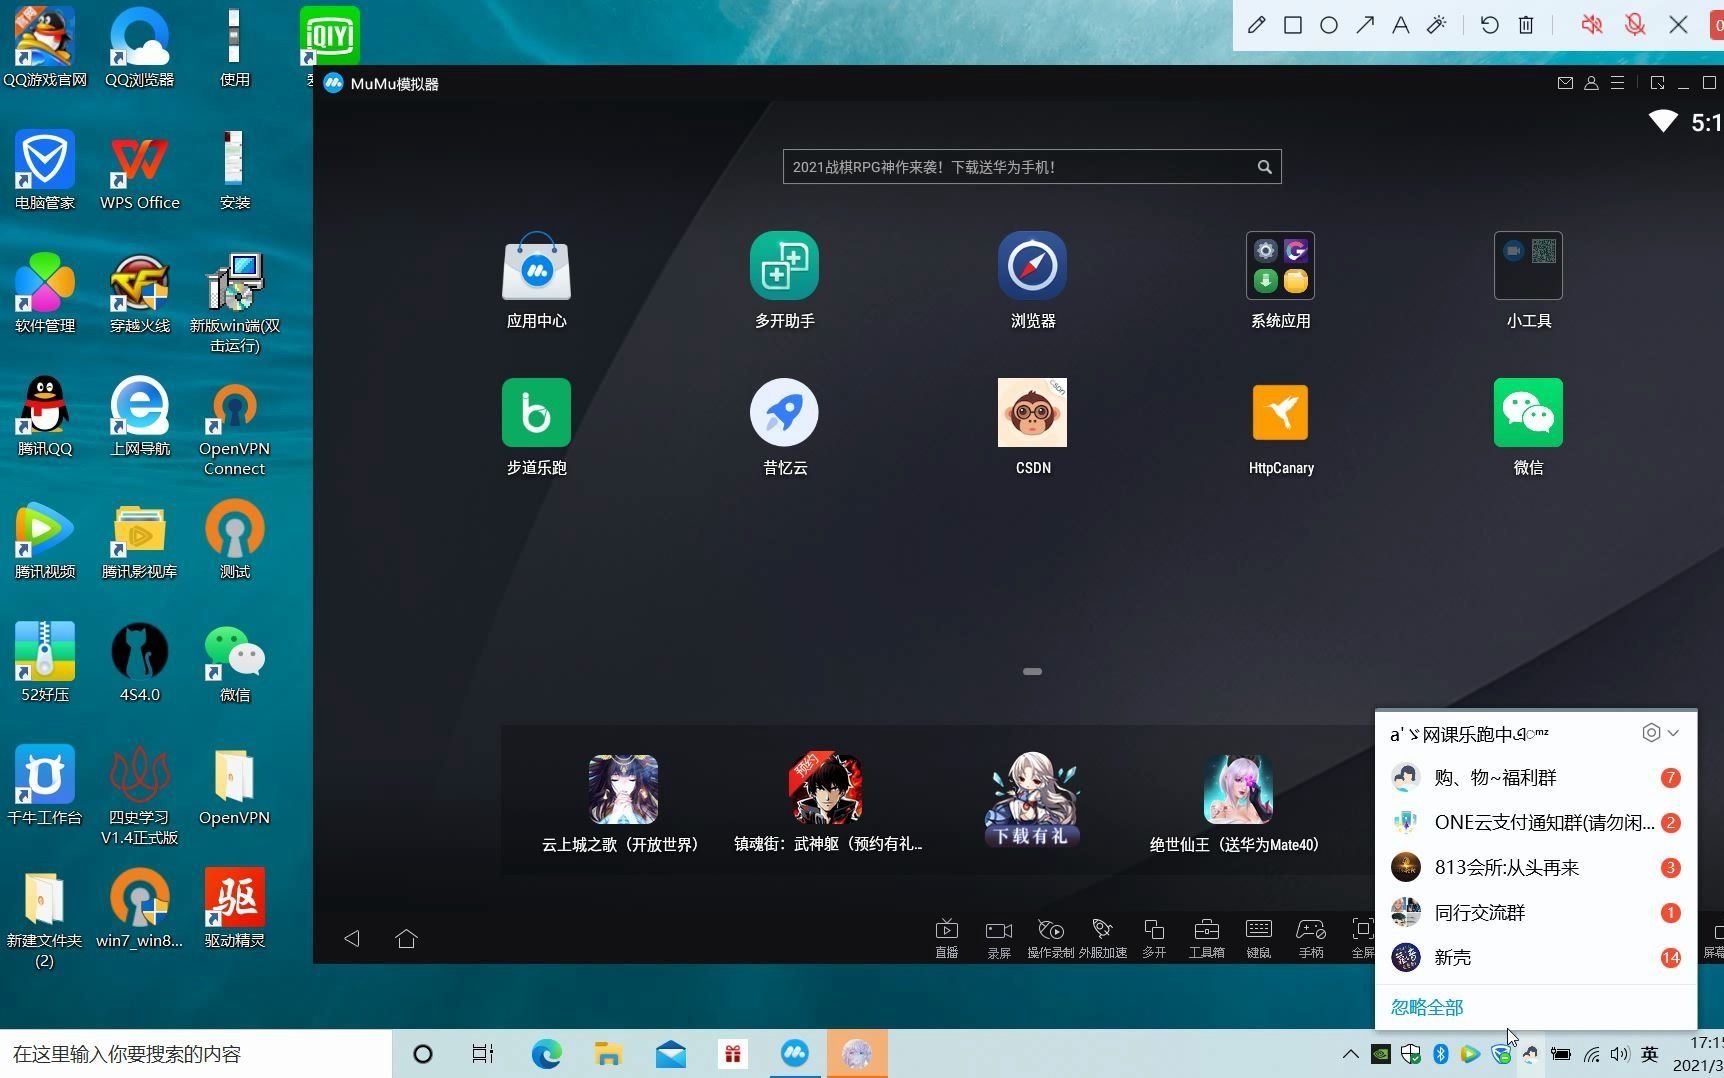Toggle the muted speaker icon in recorder

click(x=1591, y=25)
